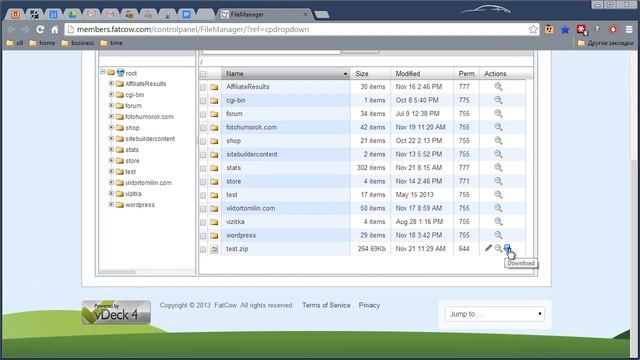This screenshot has width=640, height=360.
Task: Click the magnifier icon in forum row
Action: click(x=498, y=113)
